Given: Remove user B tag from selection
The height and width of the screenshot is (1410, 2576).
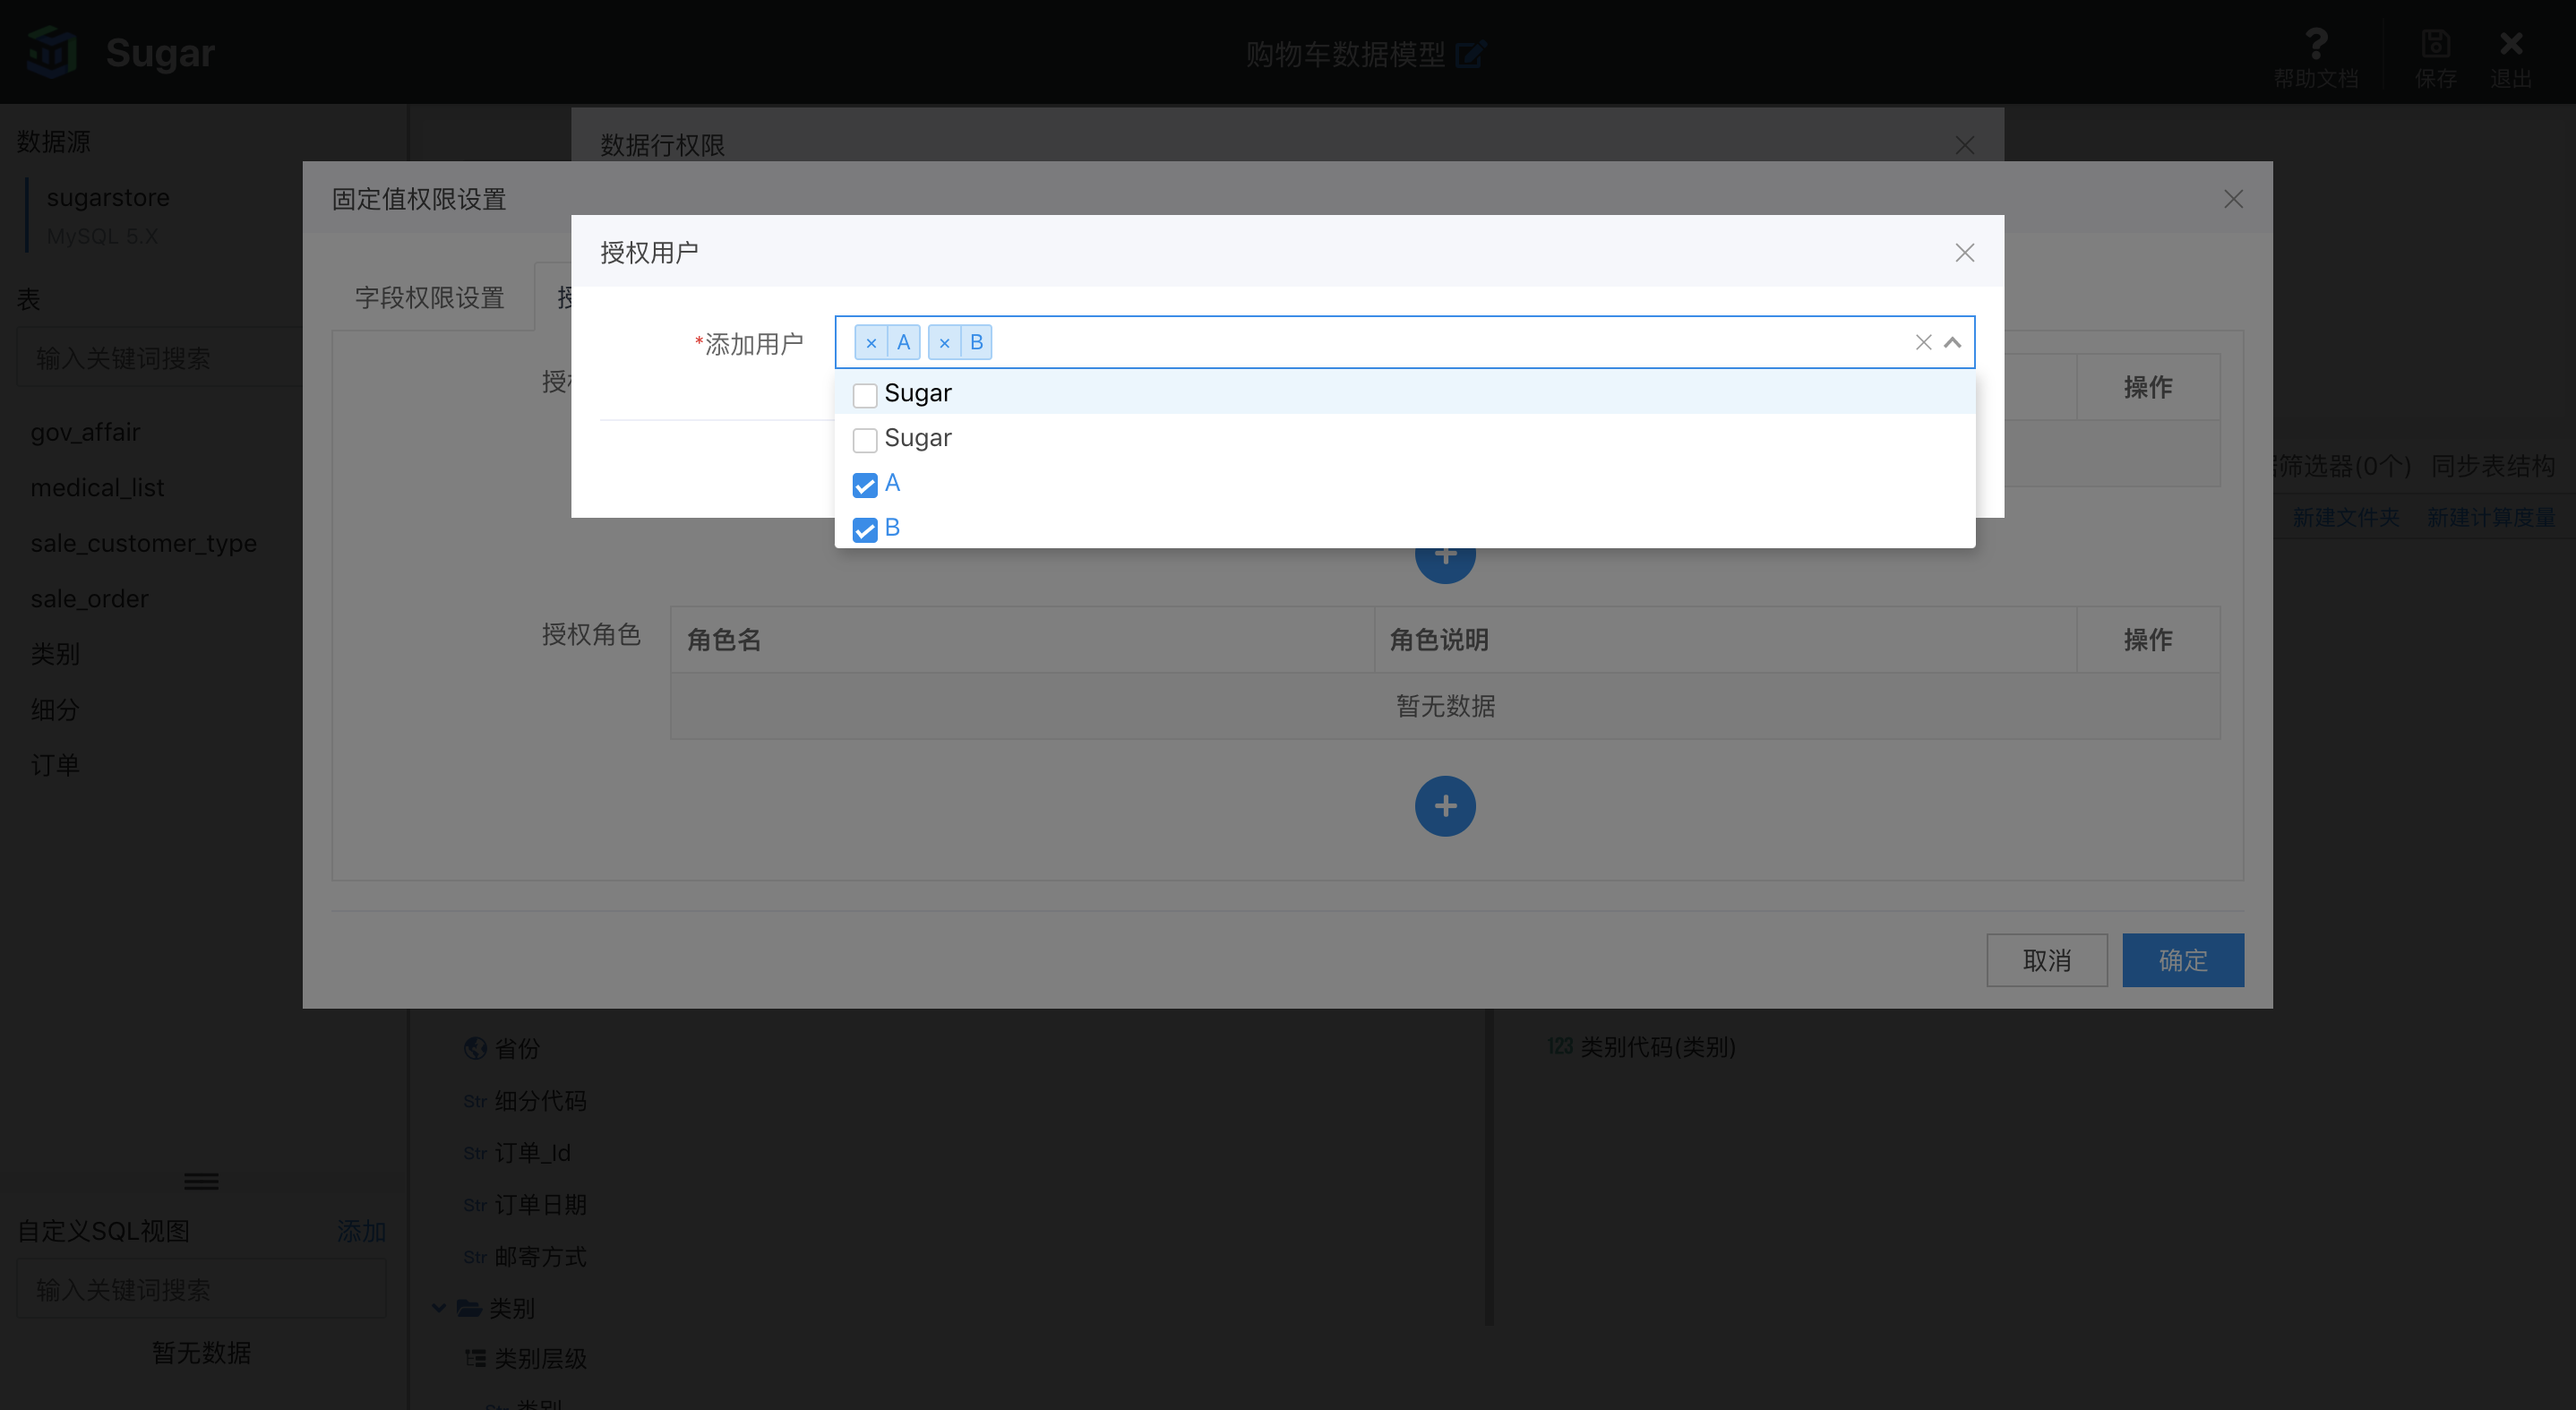Looking at the screenshot, I should pyautogui.click(x=944, y=343).
